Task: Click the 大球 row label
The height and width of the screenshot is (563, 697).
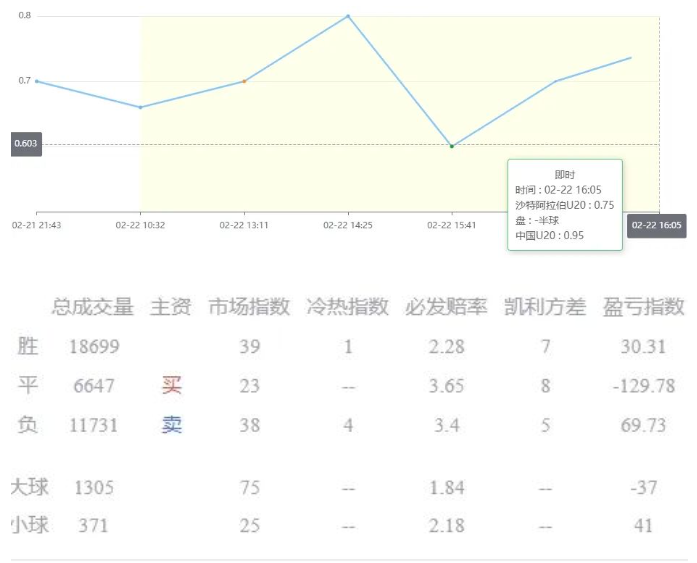Action: click(x=29, y=488)
